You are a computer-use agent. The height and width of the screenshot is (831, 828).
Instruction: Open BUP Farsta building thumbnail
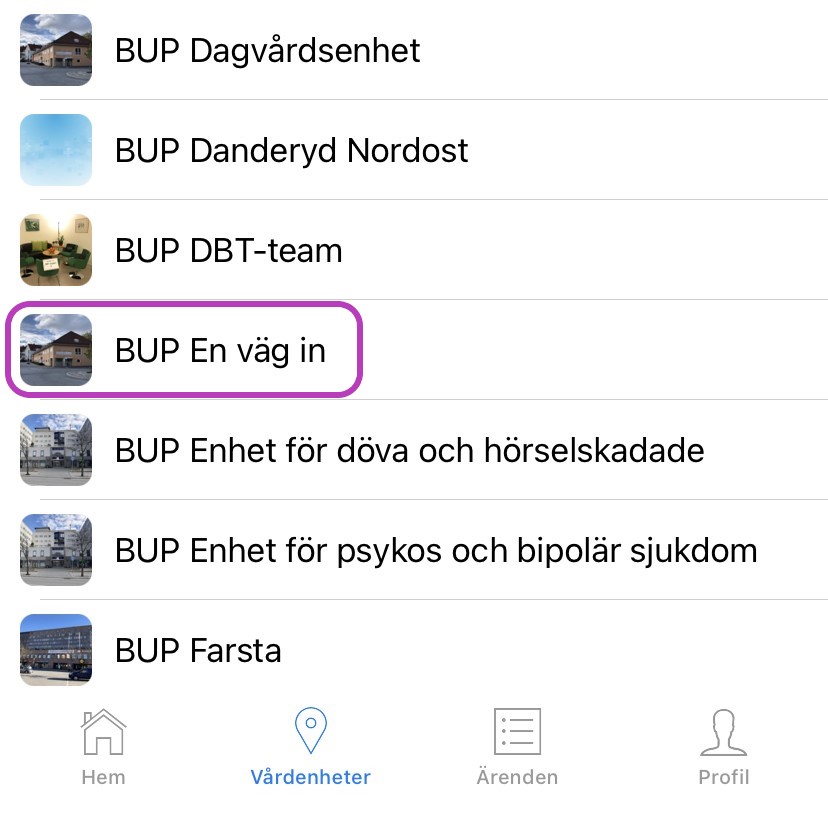click(x=56, y=650)
